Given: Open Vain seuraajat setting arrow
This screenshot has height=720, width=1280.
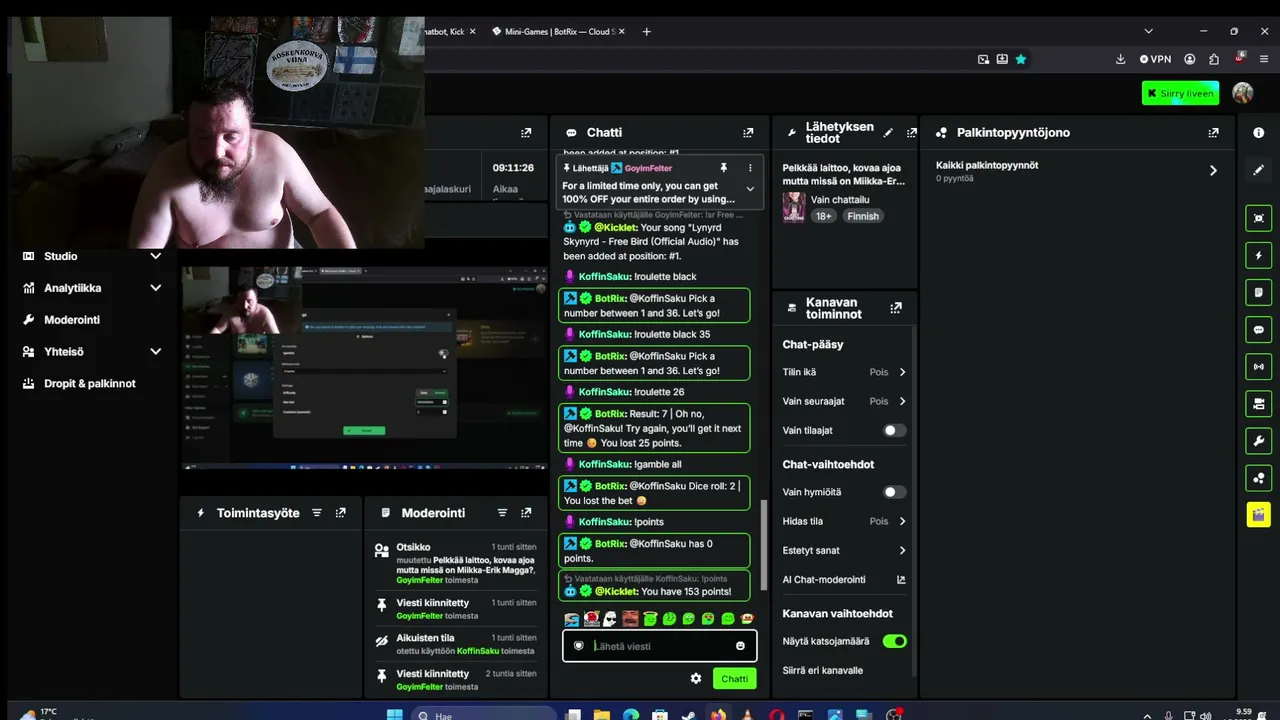Looking at the screenshot, I should click(x=902, y=401).
